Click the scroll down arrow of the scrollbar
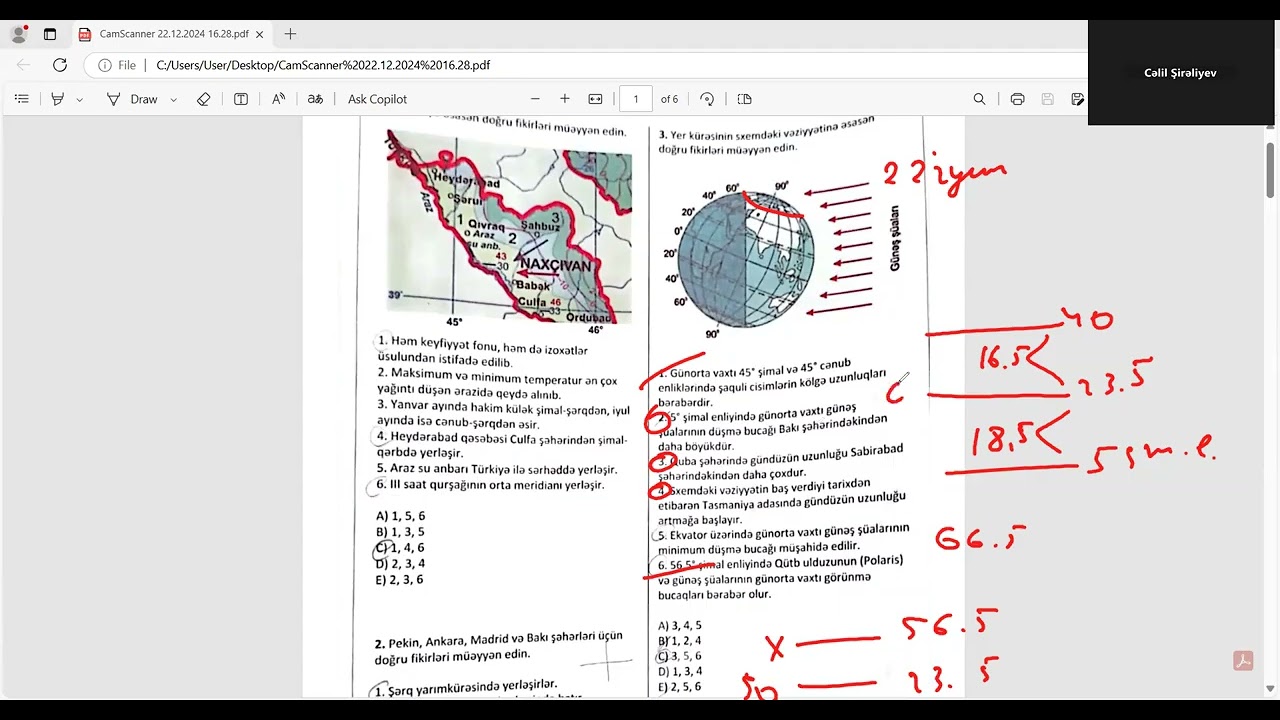This screenshot has width=1280, height=720. pos(1270,688)
